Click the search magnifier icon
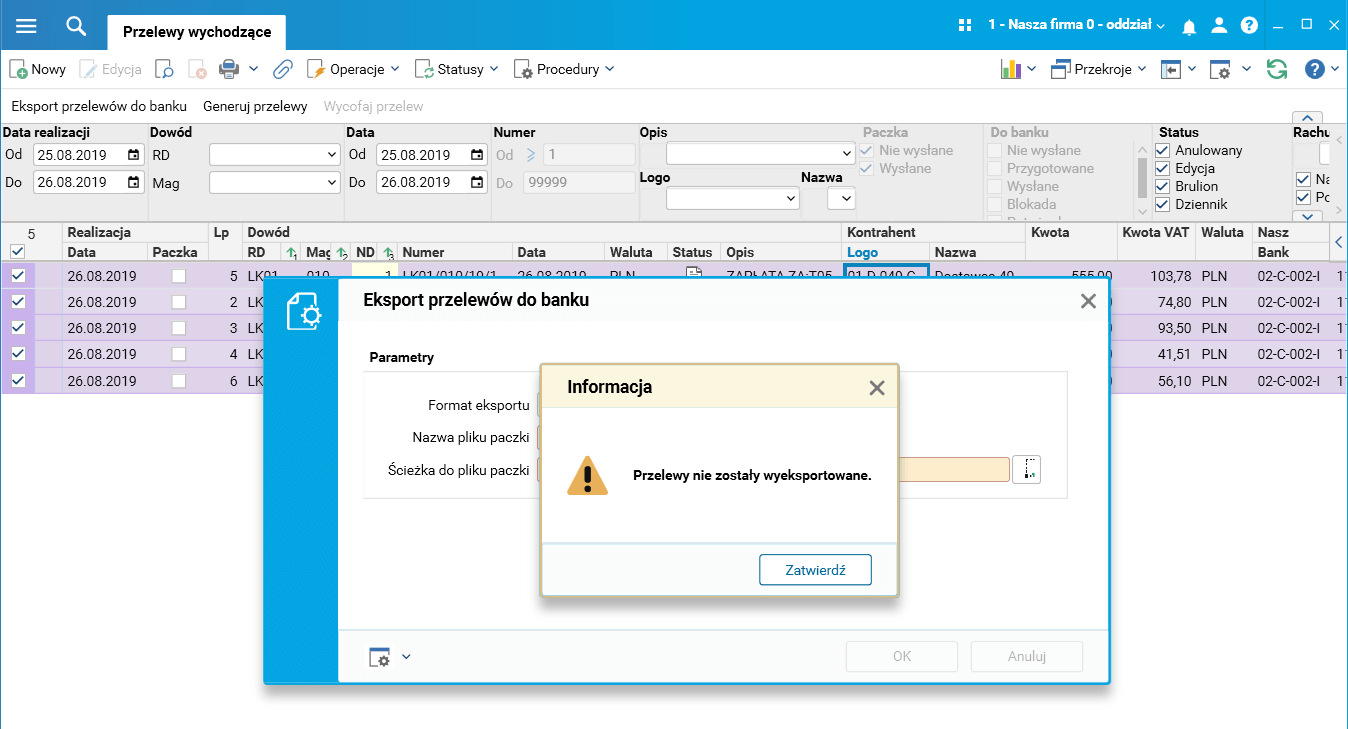This screenshot has height=729, width=1348. click(76, 25)
